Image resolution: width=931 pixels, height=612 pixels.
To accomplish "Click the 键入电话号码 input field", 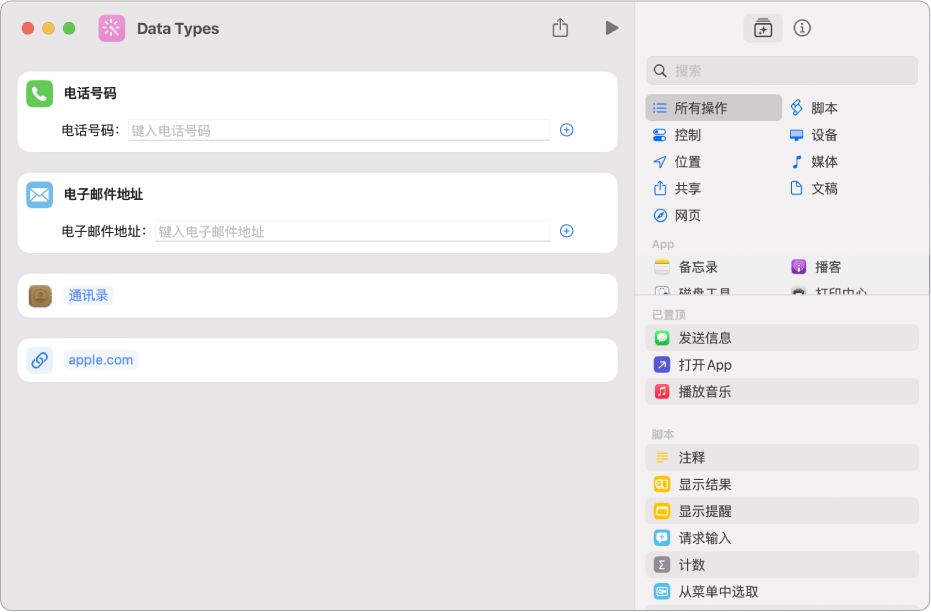I will point(339,131).
